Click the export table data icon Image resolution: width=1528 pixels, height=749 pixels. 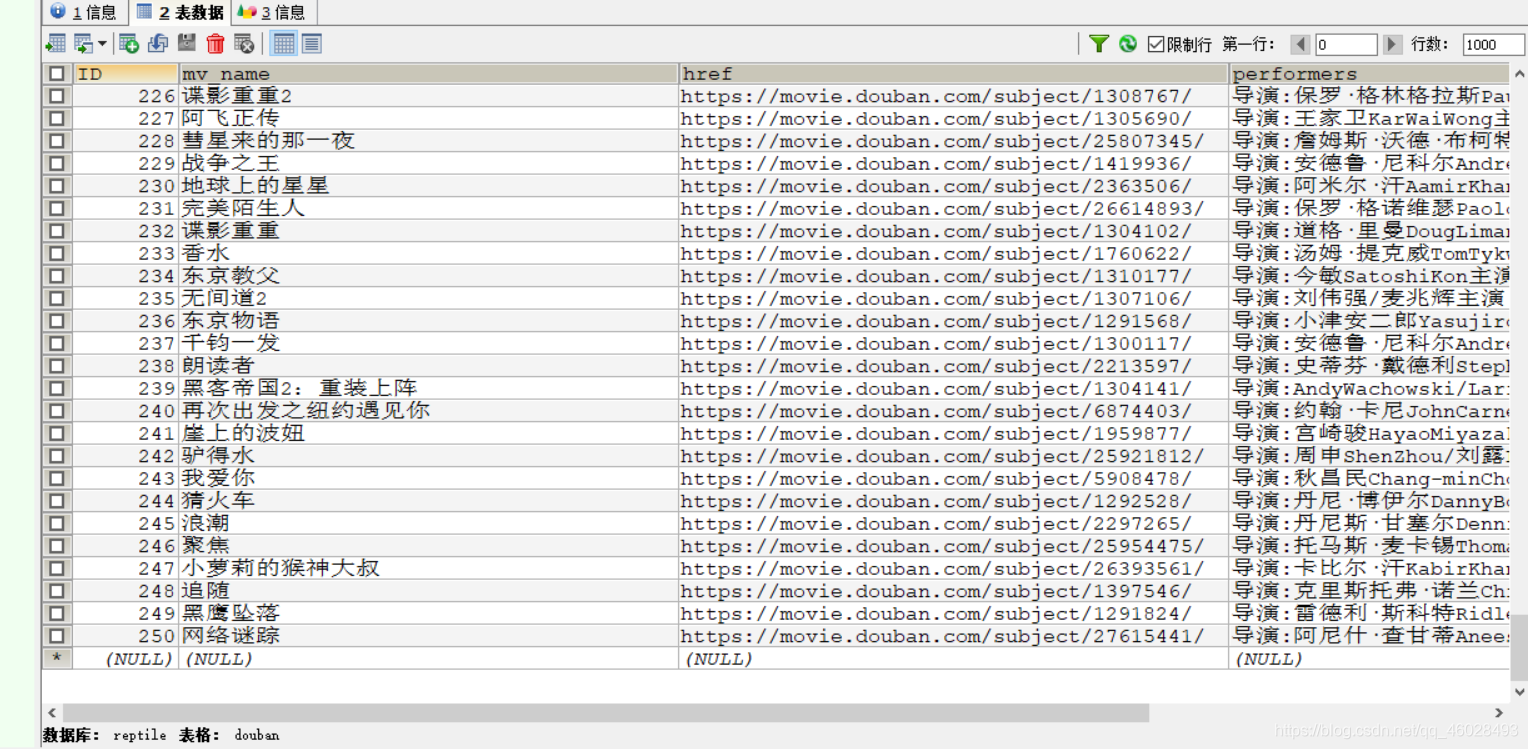click(56, 43)
